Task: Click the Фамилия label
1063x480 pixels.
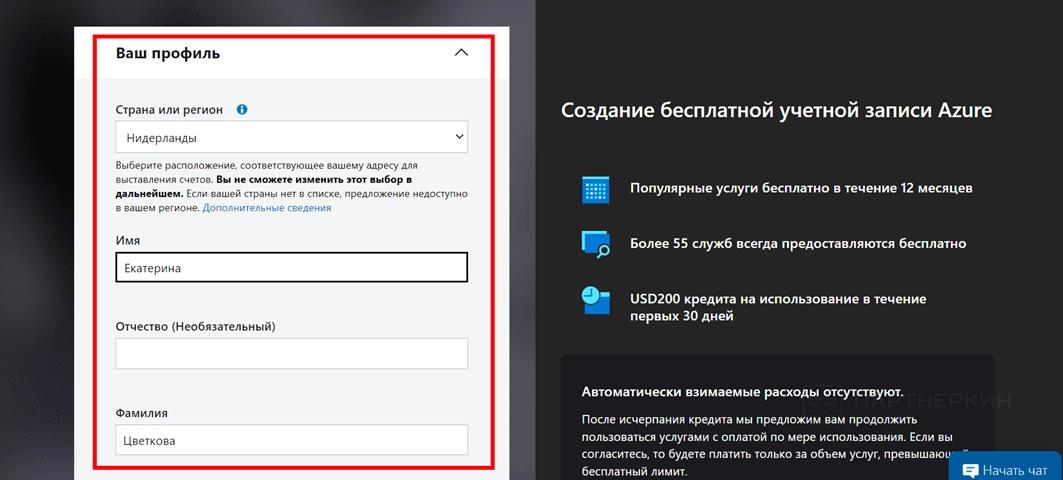Action: (x=142, y=413)
